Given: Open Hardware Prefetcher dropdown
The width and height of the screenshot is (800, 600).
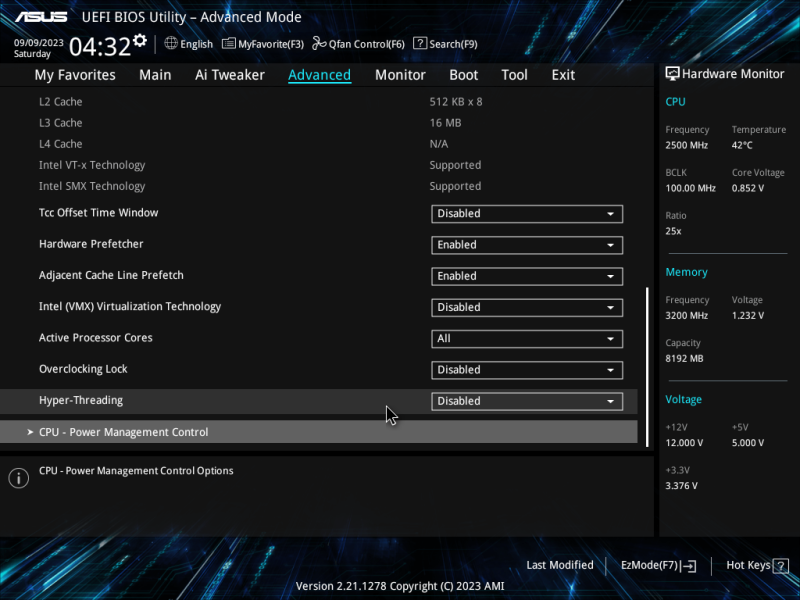Looking at the screenshot, I should pos(527,245).
